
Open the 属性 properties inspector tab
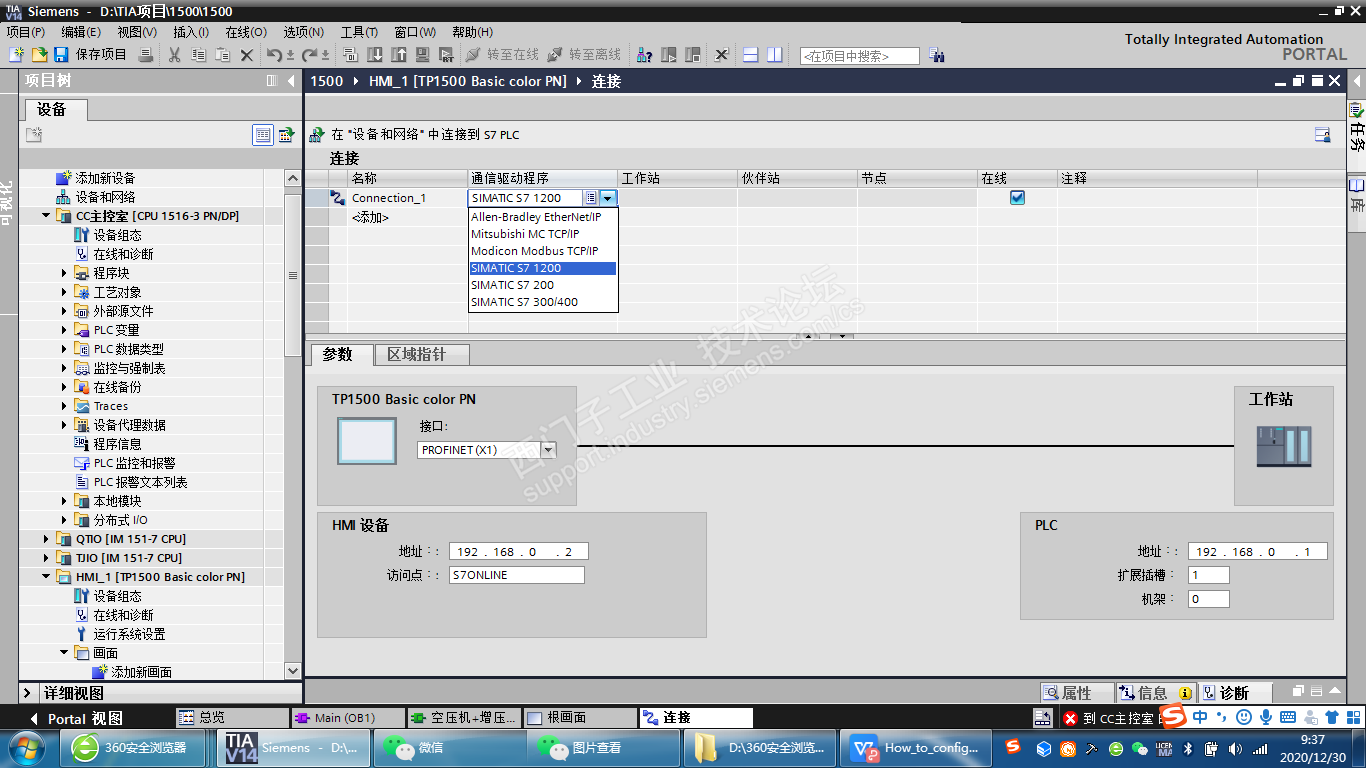(x=1077, y=693)
